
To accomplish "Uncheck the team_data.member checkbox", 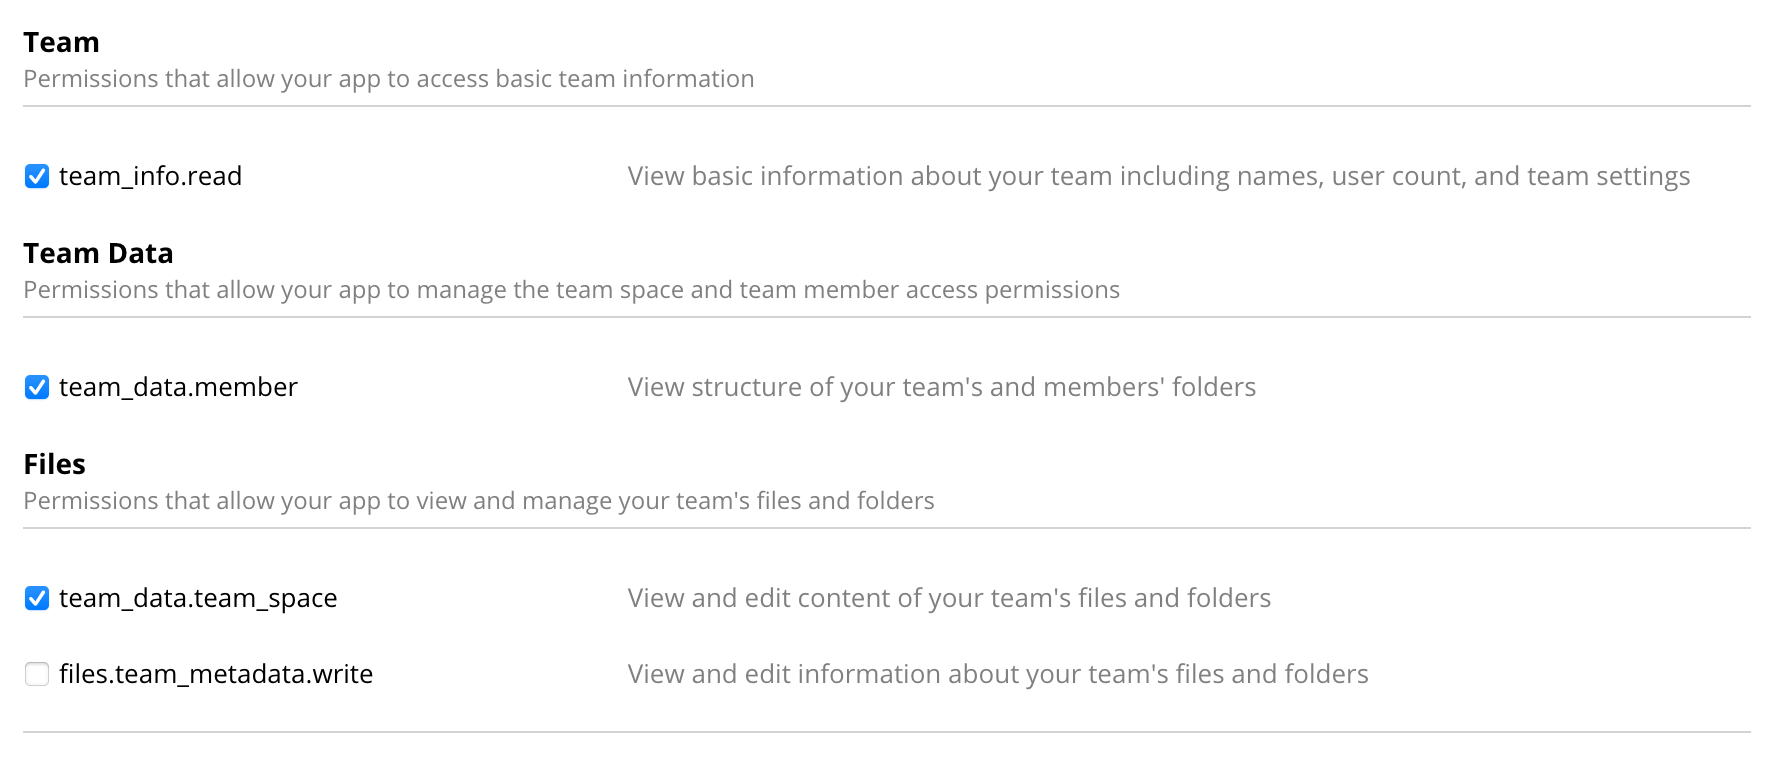I will tap(37, 388).
